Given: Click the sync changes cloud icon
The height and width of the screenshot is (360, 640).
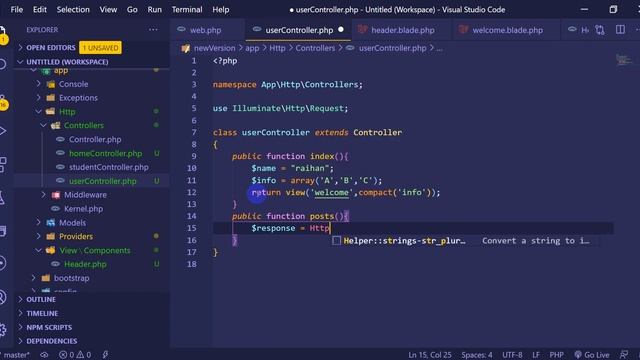Looking at the screenshot, I should click(x=44, y=355).
